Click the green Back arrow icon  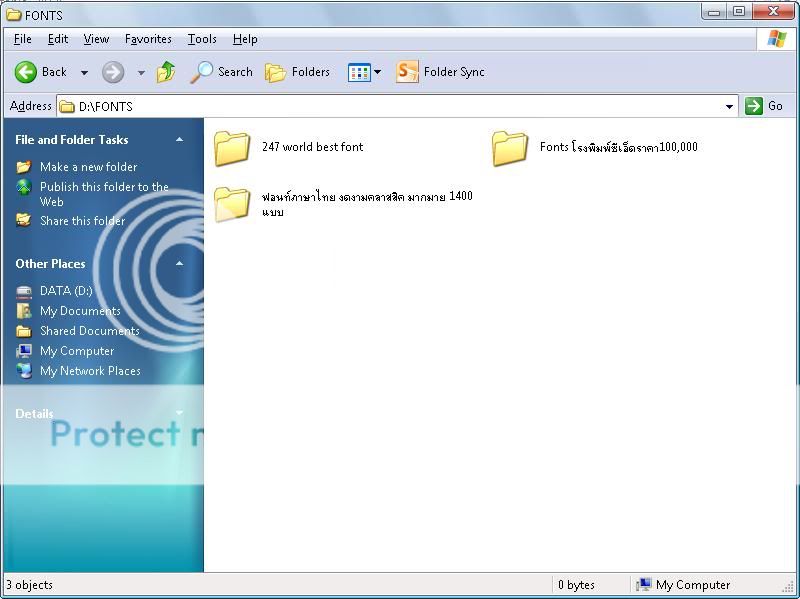[26, 72]
